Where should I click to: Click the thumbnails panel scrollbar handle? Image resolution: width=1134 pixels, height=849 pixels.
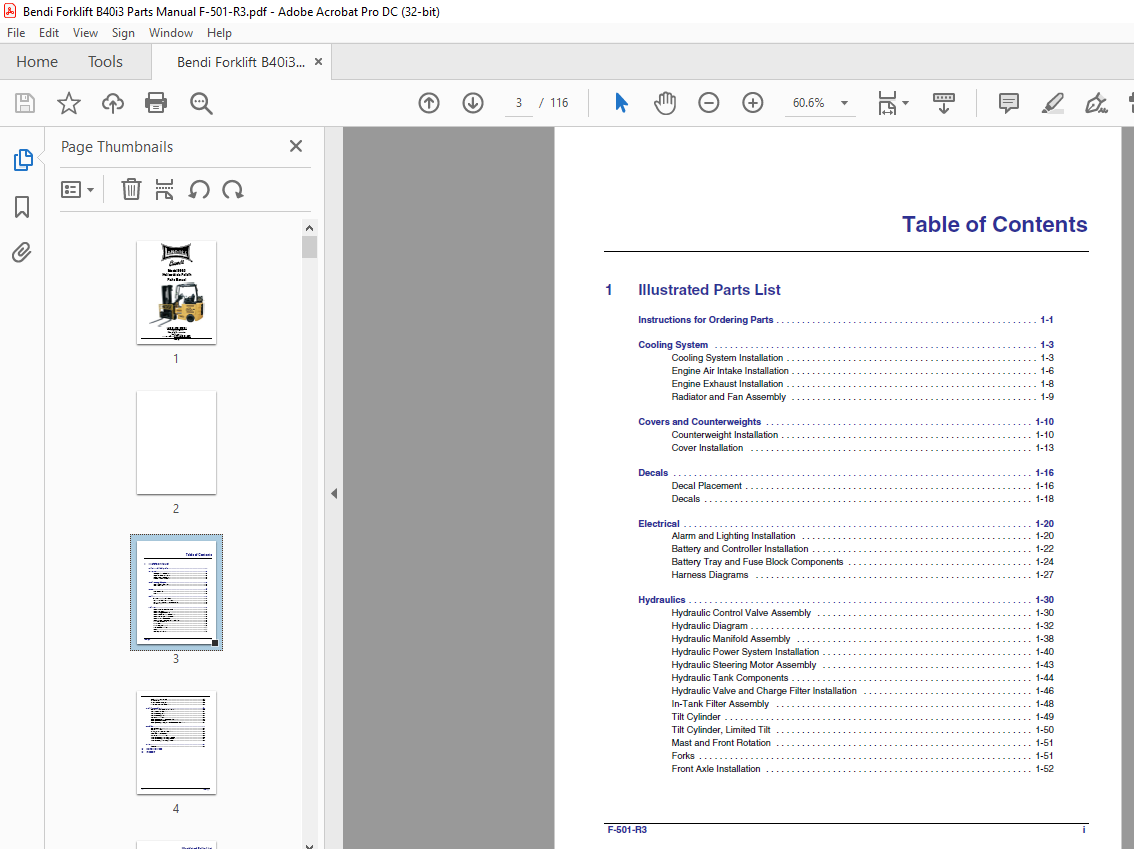pos(310,247)
